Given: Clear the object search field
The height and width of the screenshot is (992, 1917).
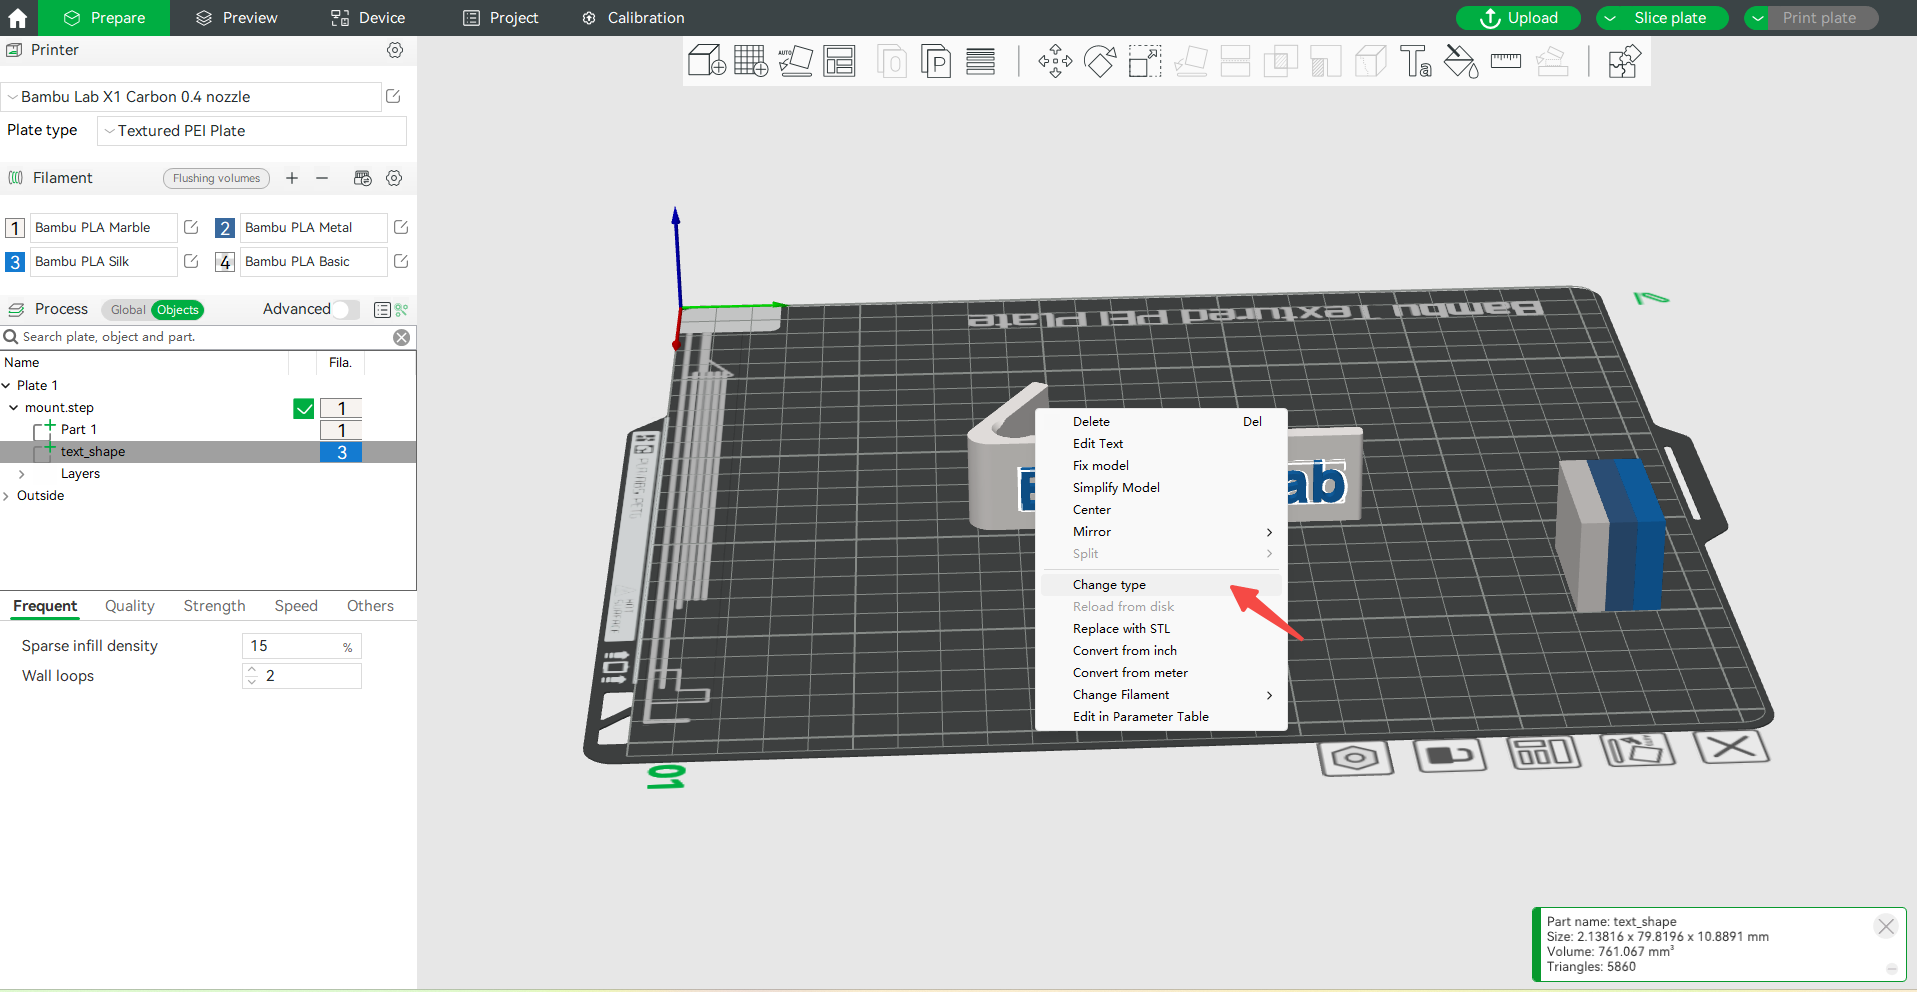Looking at the screenshot, I should (401, 337).
